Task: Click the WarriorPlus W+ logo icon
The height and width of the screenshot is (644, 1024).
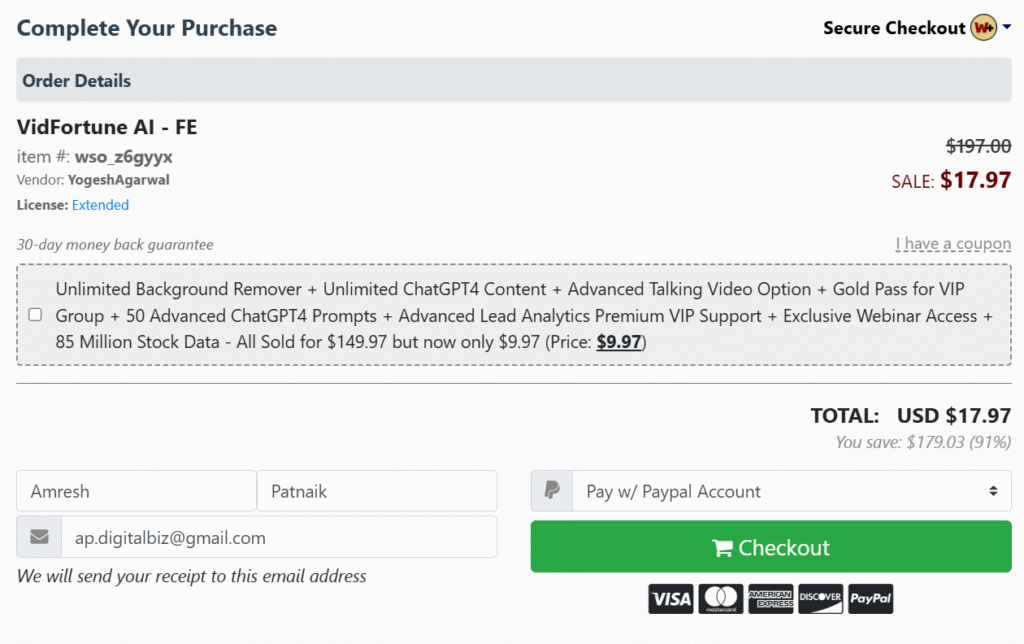Action: [984, 27]
